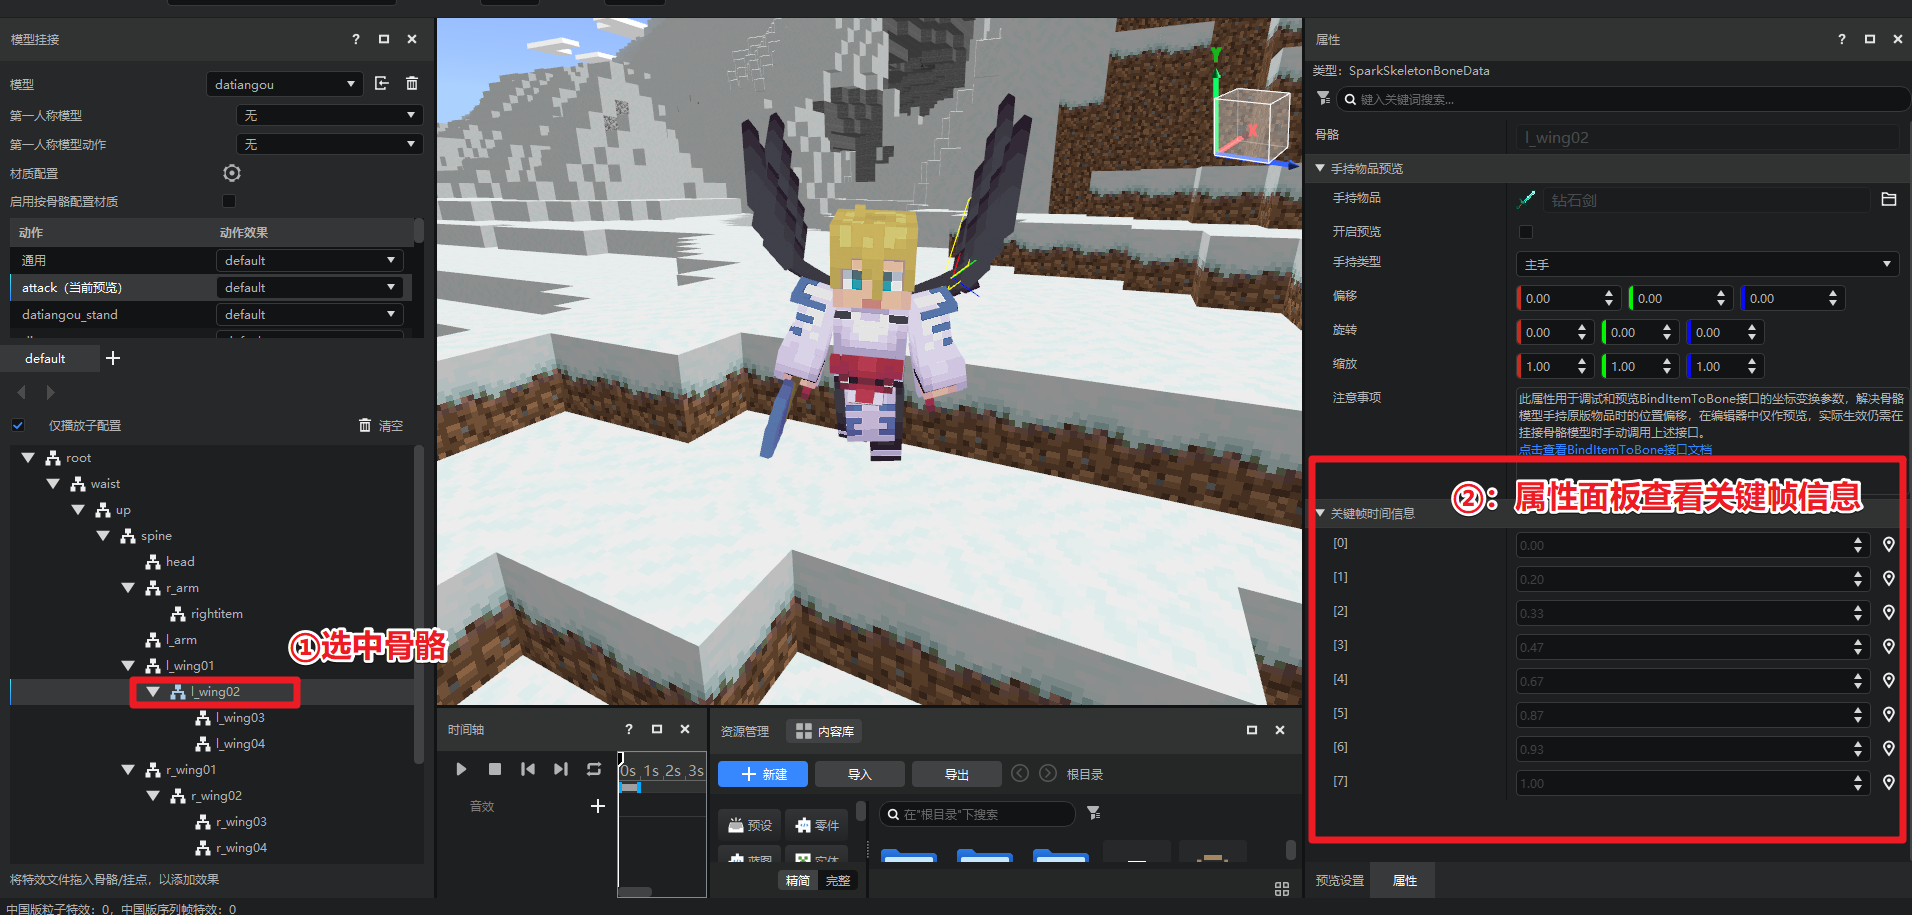Switch to the 预览设置 tab
This screenshot has width=1912, height=915.
click(x=1339, y=880)
